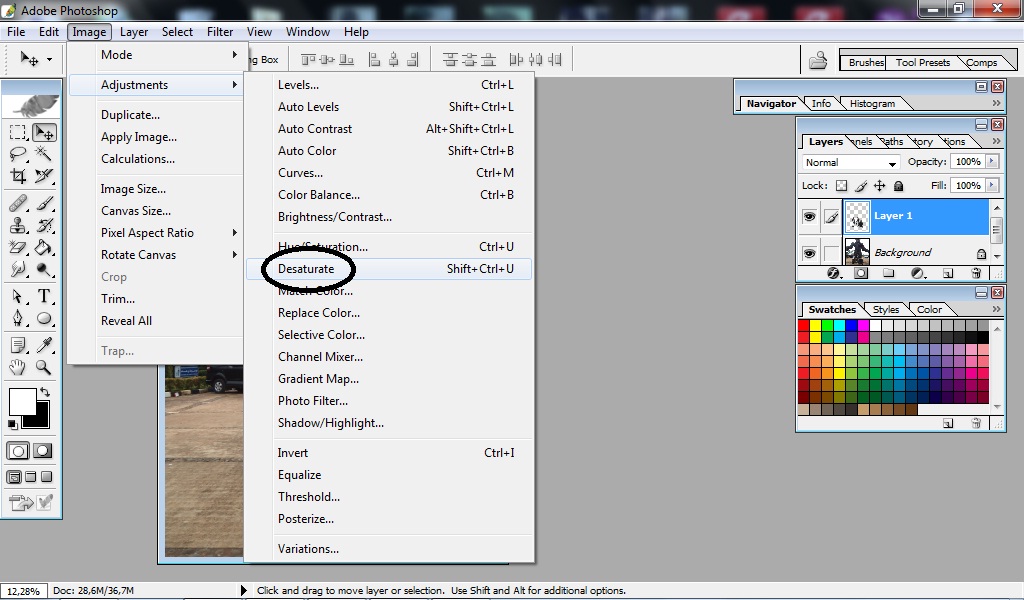Select the Type tool
Viewport: 1024px width, 600px height.
(44, 296)
